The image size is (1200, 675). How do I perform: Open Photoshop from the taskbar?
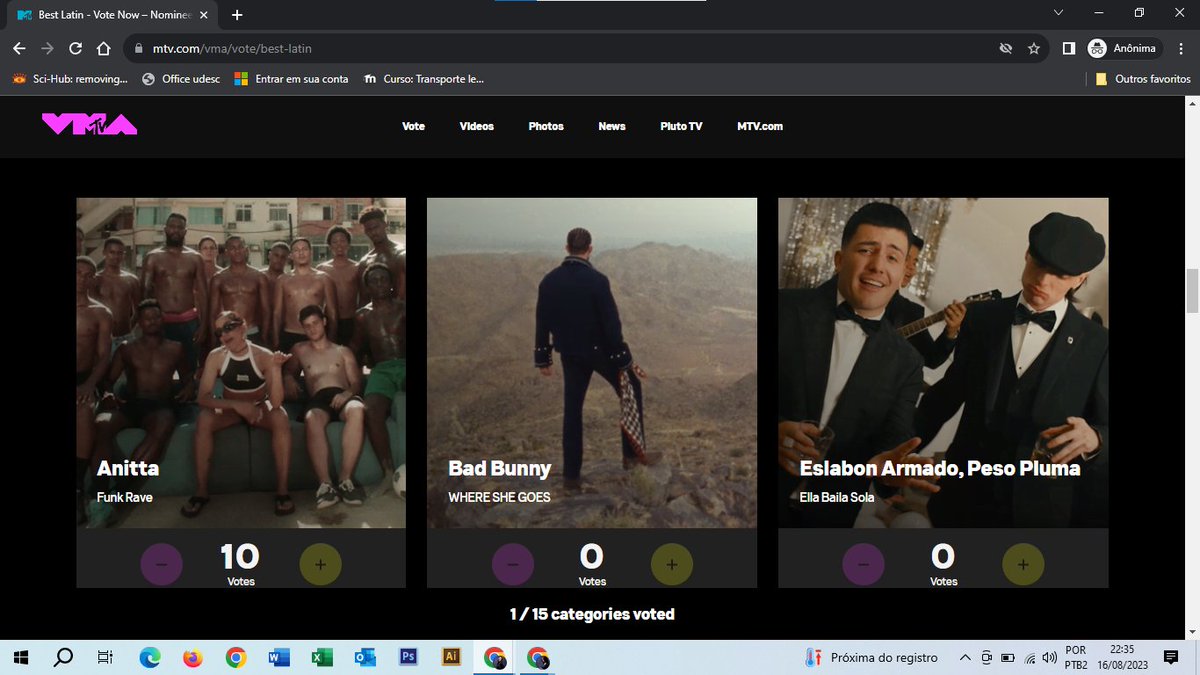408,657
